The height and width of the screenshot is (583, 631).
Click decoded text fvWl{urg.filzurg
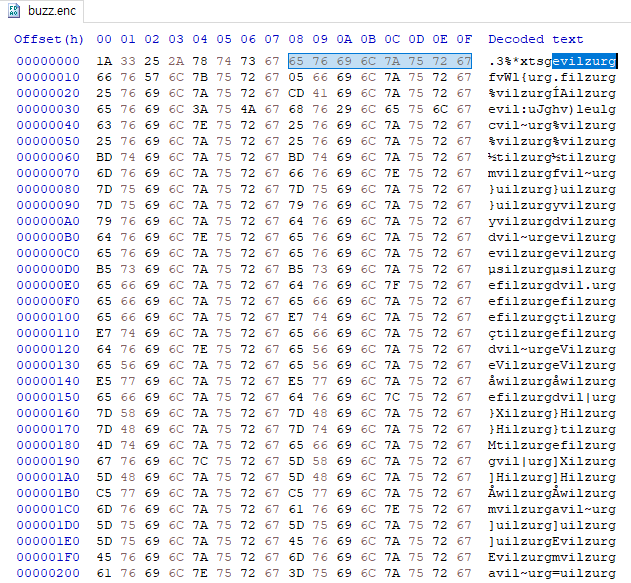click(x=552, y=77)
